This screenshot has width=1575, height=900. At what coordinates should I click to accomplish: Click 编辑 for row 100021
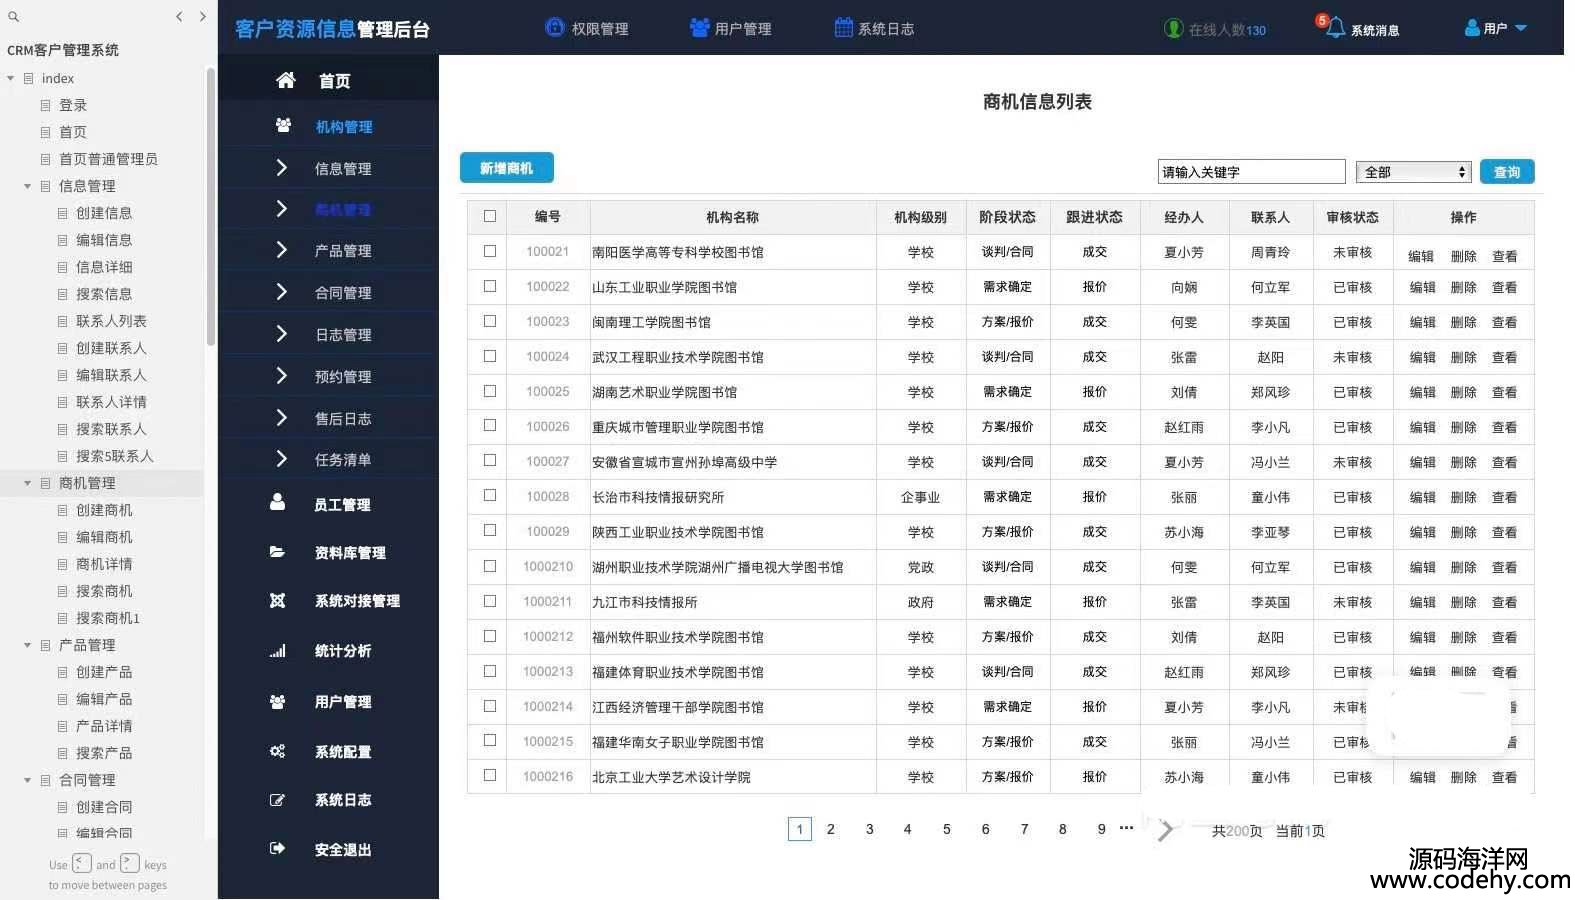pyautogui.click(x=1421, y=256)
